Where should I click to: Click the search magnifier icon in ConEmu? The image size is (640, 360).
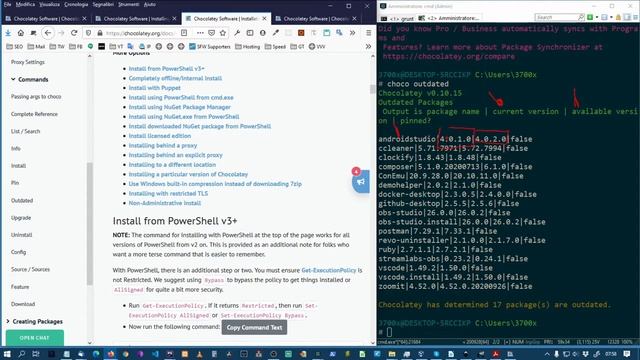(x=581, y=17)
